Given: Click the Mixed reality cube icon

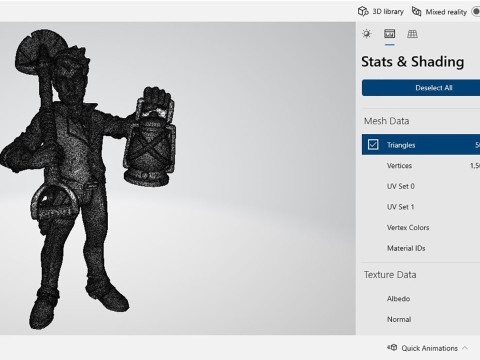Looking at the screenshot, I should [416, 11].
